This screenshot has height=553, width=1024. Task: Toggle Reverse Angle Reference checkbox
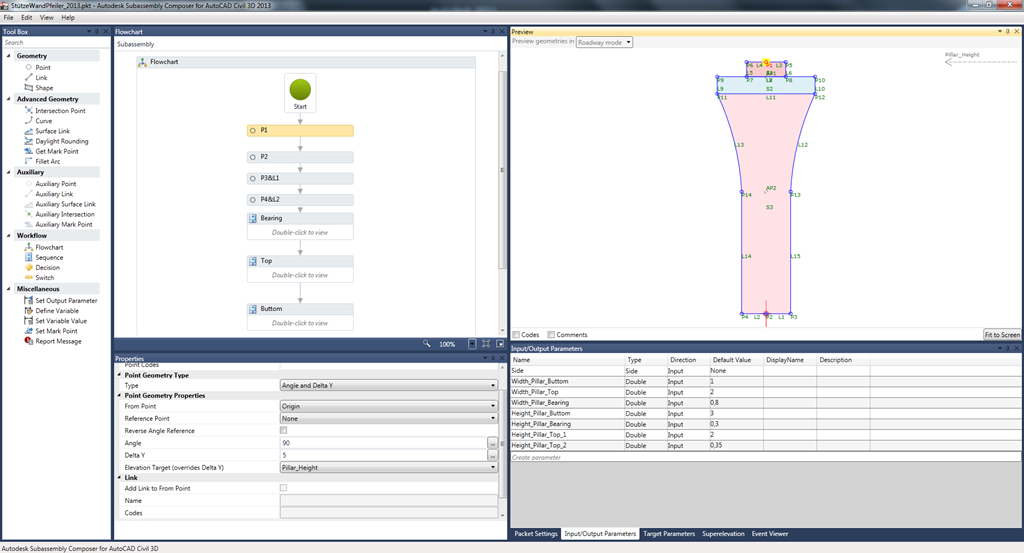pos(284,431)
